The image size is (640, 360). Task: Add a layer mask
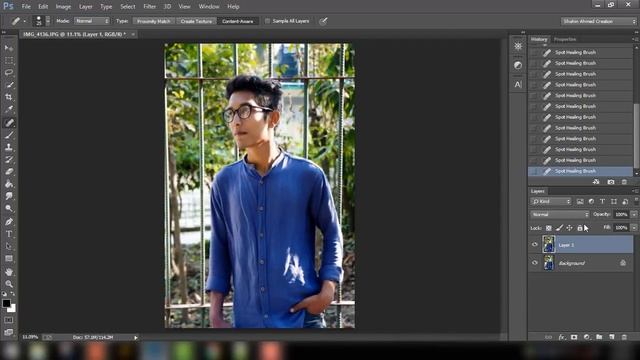click(574, 337)
